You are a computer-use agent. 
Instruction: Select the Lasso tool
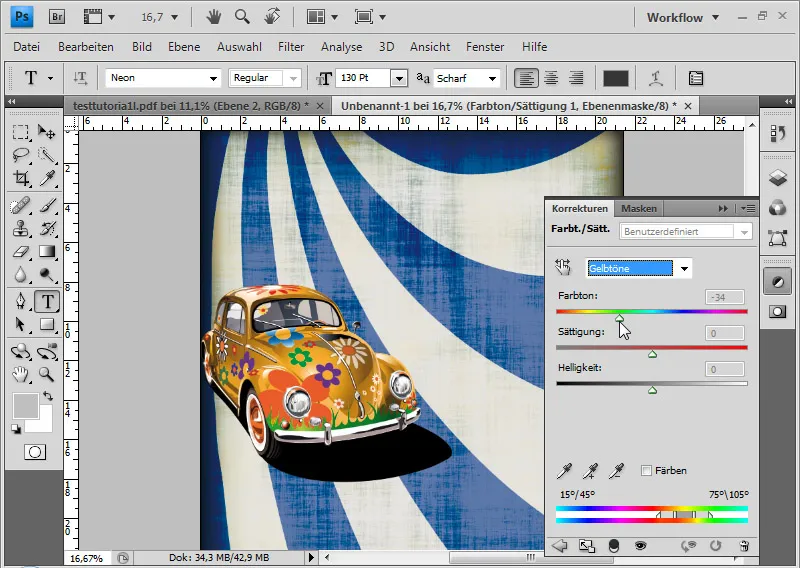pyautogui.click(x=20, y=155)
